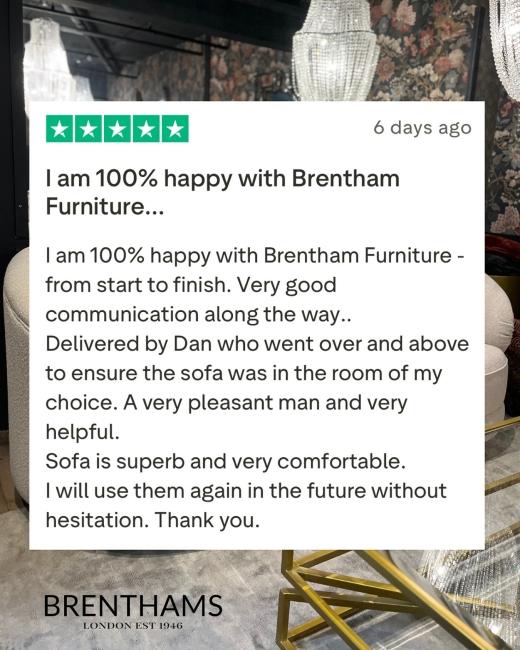
Task: Click the second green rating star
Action: [x=88, y=129]
